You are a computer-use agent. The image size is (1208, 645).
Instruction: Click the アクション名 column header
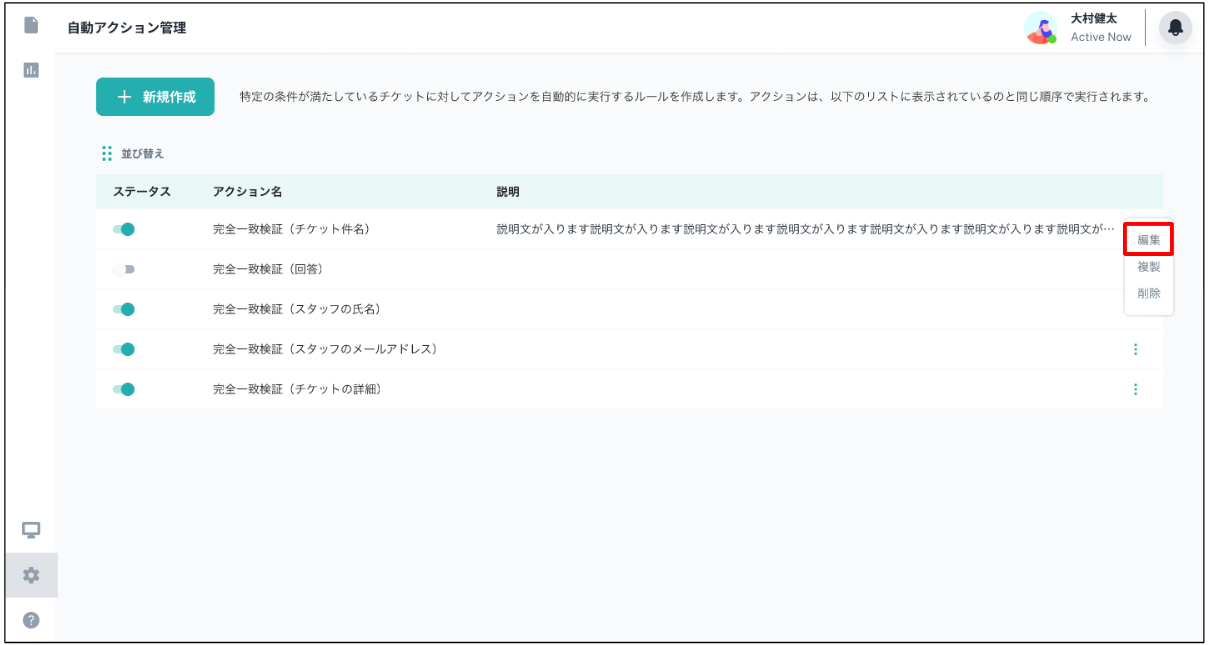(247, 191)
